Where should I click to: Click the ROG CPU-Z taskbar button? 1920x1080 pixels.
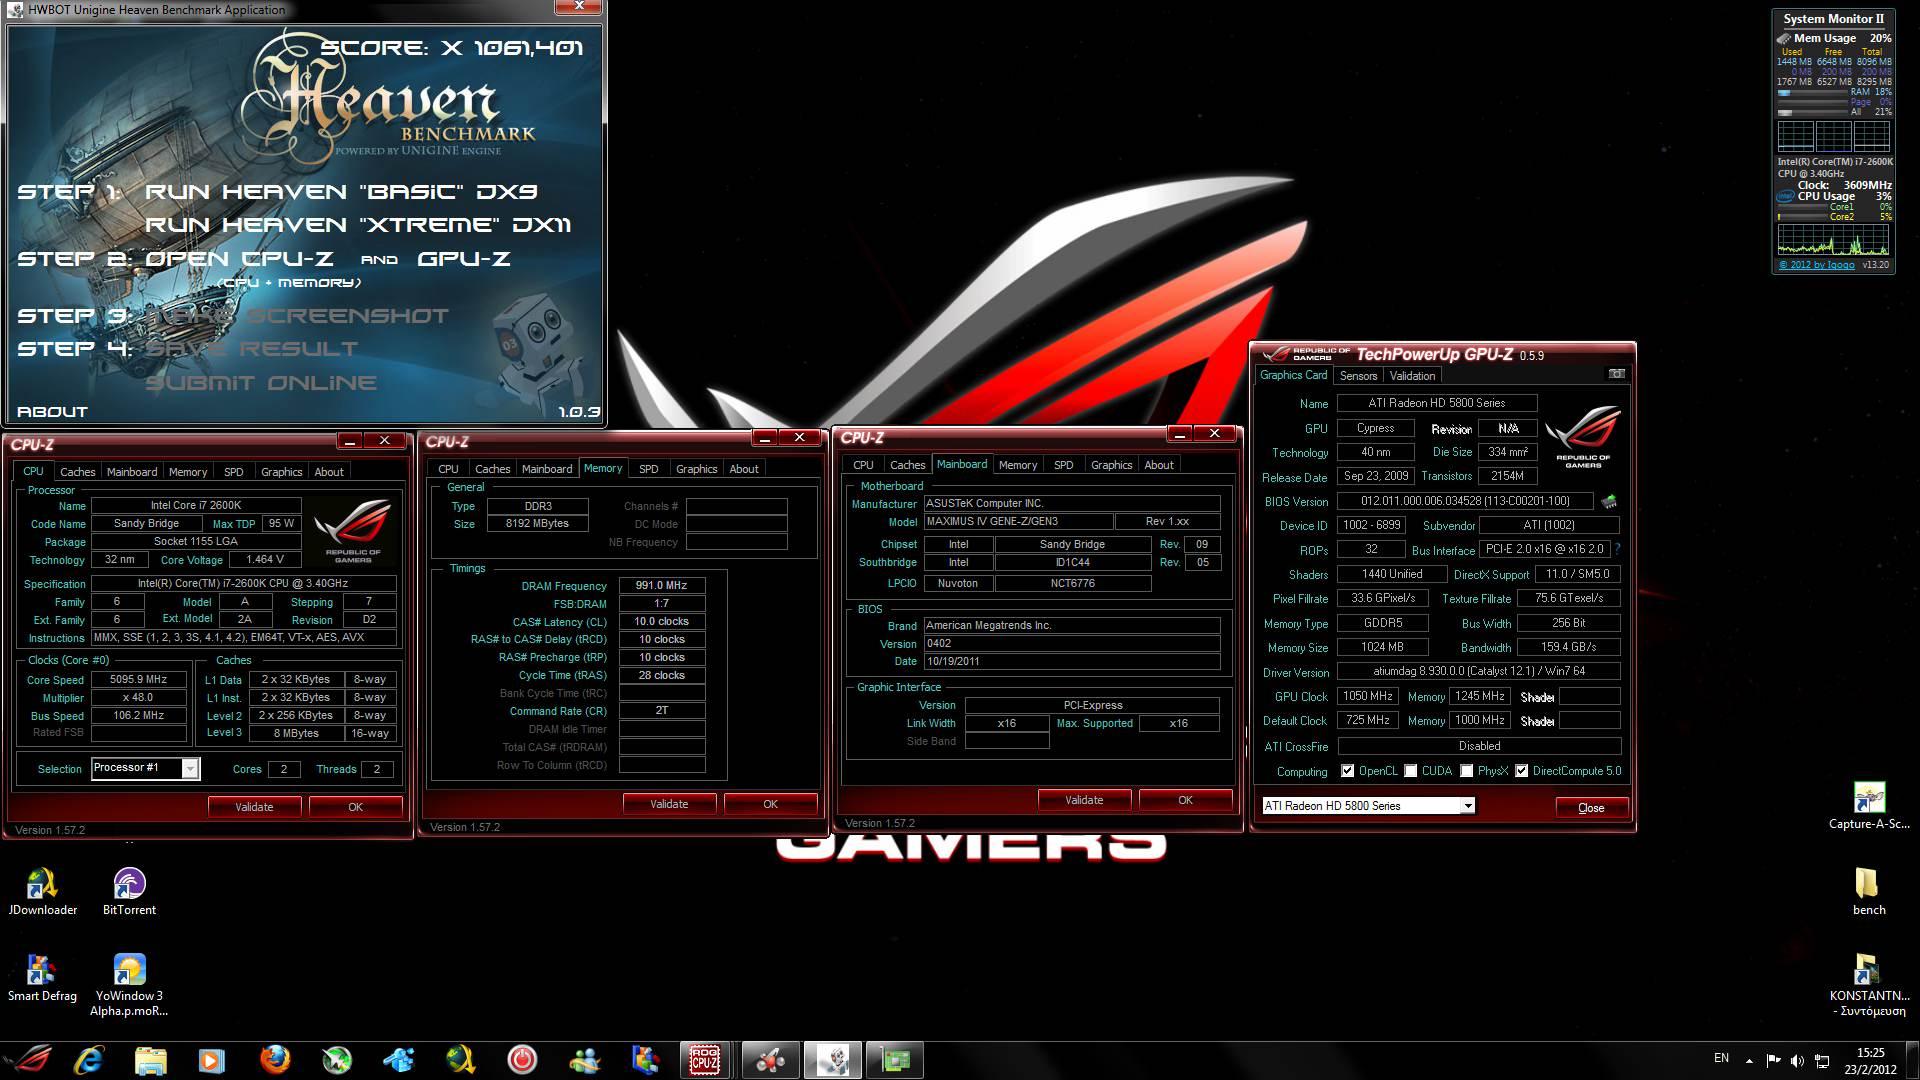705,1060
